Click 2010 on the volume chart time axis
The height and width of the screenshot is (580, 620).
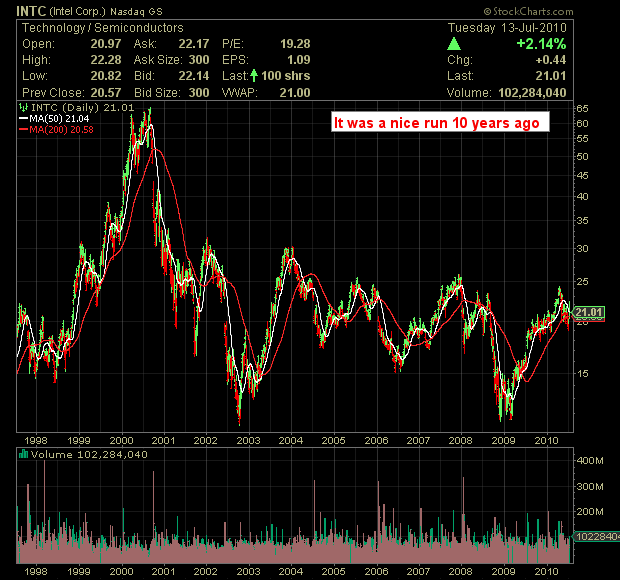(x=546, y=572)
